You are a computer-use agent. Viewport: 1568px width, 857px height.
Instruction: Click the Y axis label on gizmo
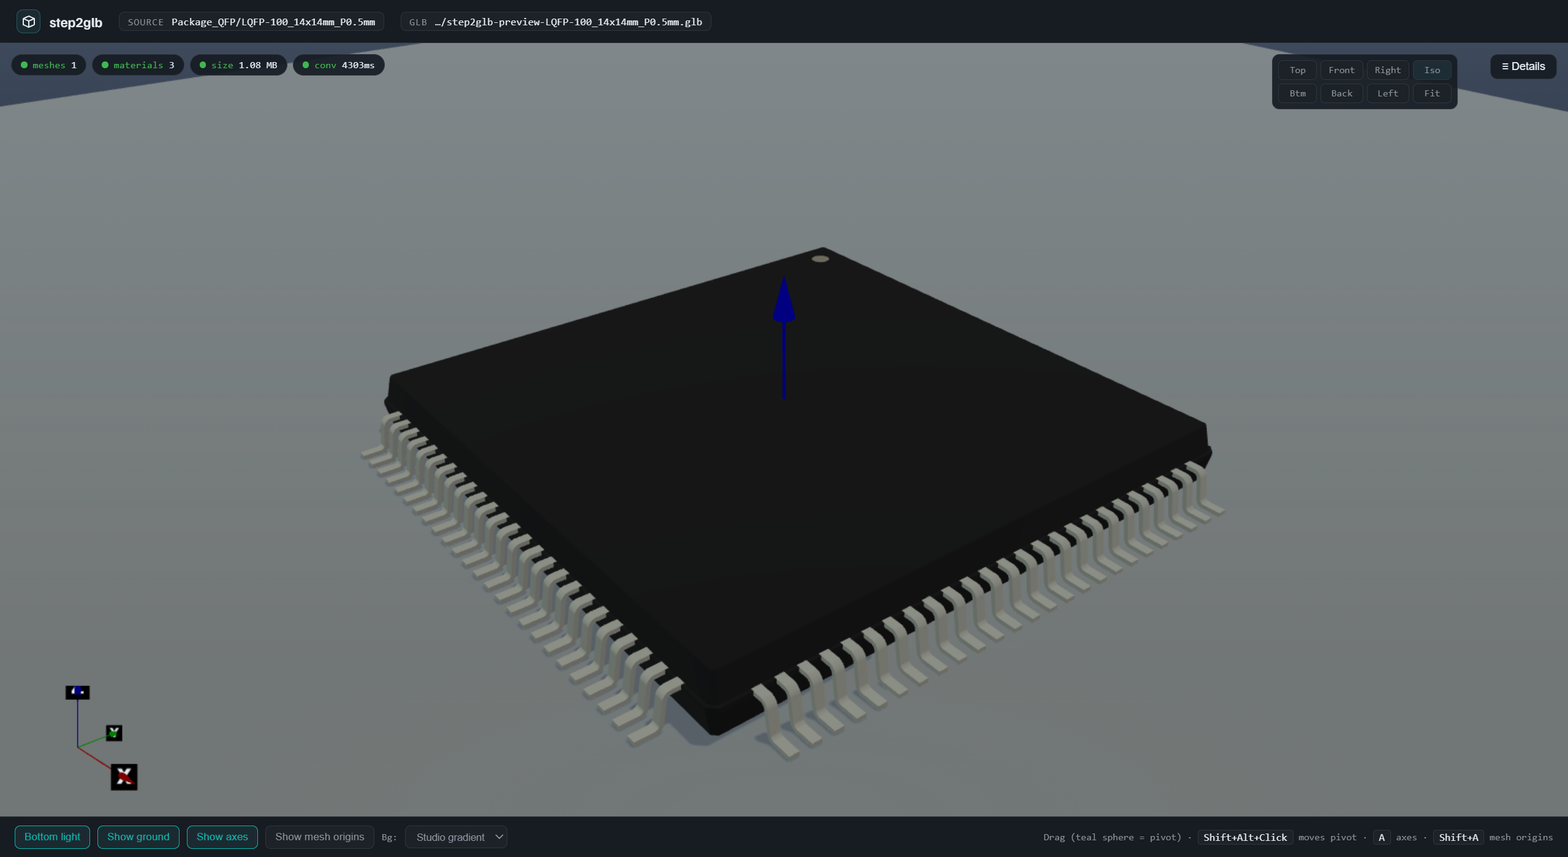(x=114, y=733)
